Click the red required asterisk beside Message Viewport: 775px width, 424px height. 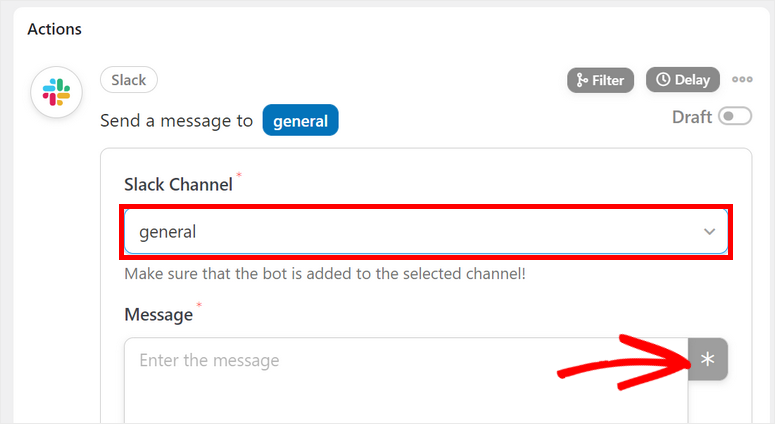(198, 305)
